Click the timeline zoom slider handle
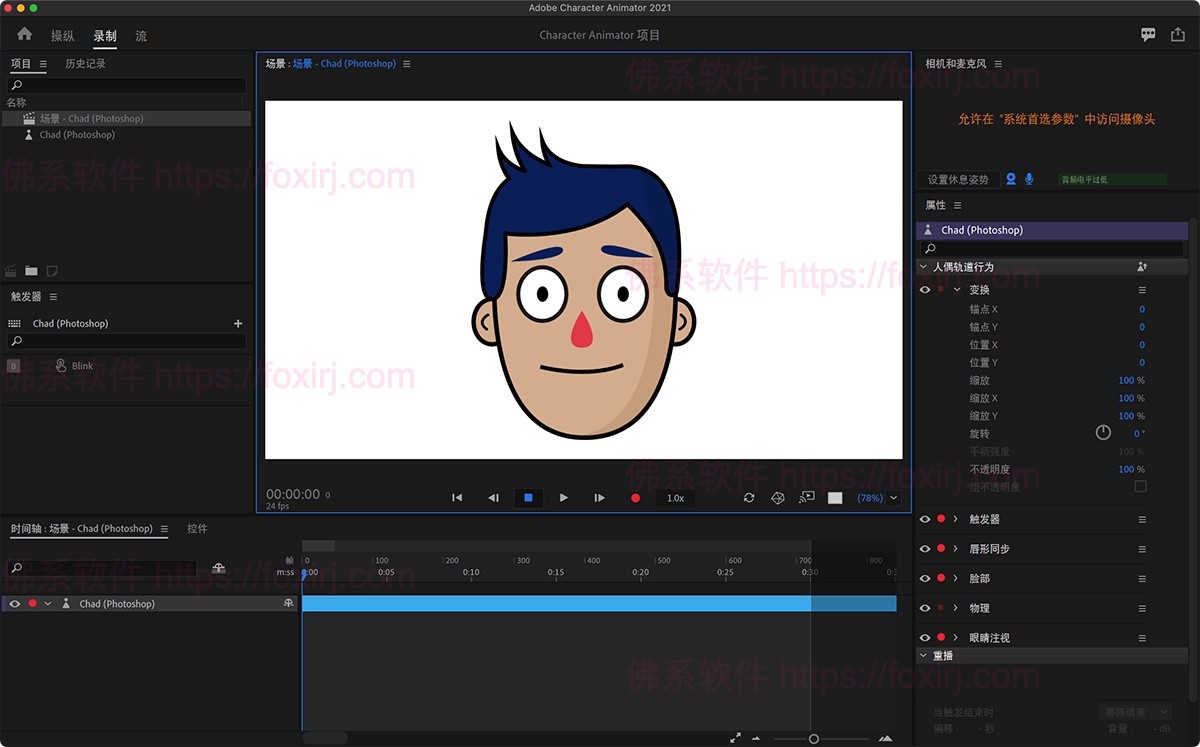The width and height of the screenshot is (1200, 747). click(814, 739)
